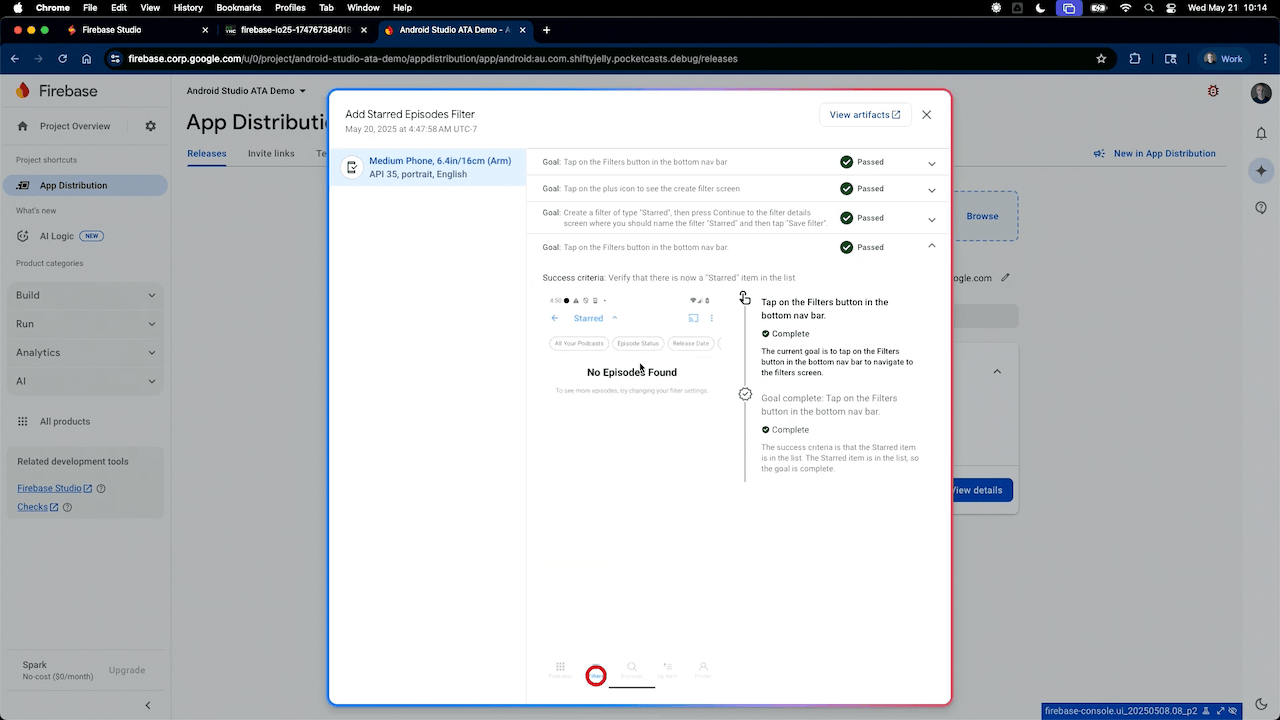This screenshot has height=720, width=1280.
Task: Select App Distribution shortcut in sidebar
Action: pos(86,185)
